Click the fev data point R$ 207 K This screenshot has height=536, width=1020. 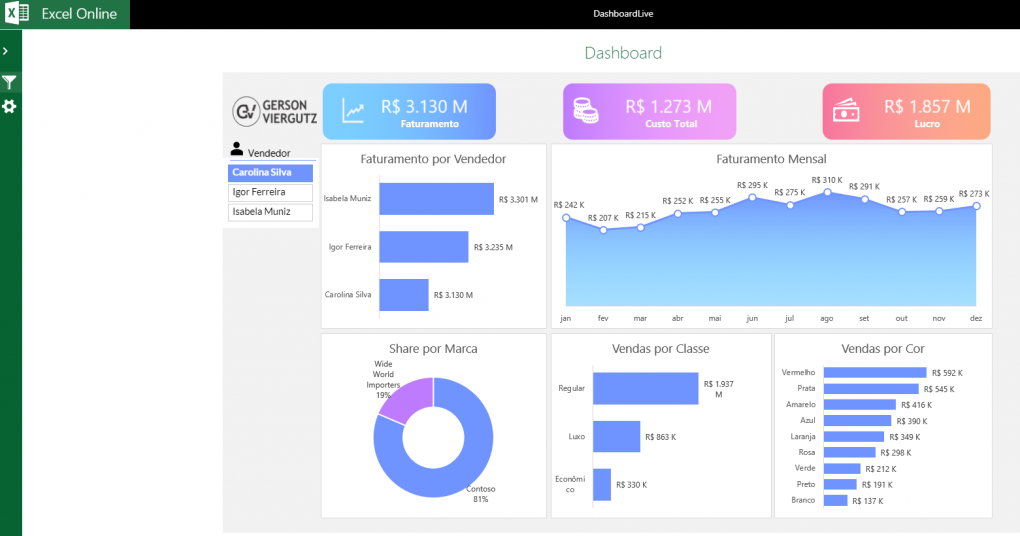click(604, 230)
